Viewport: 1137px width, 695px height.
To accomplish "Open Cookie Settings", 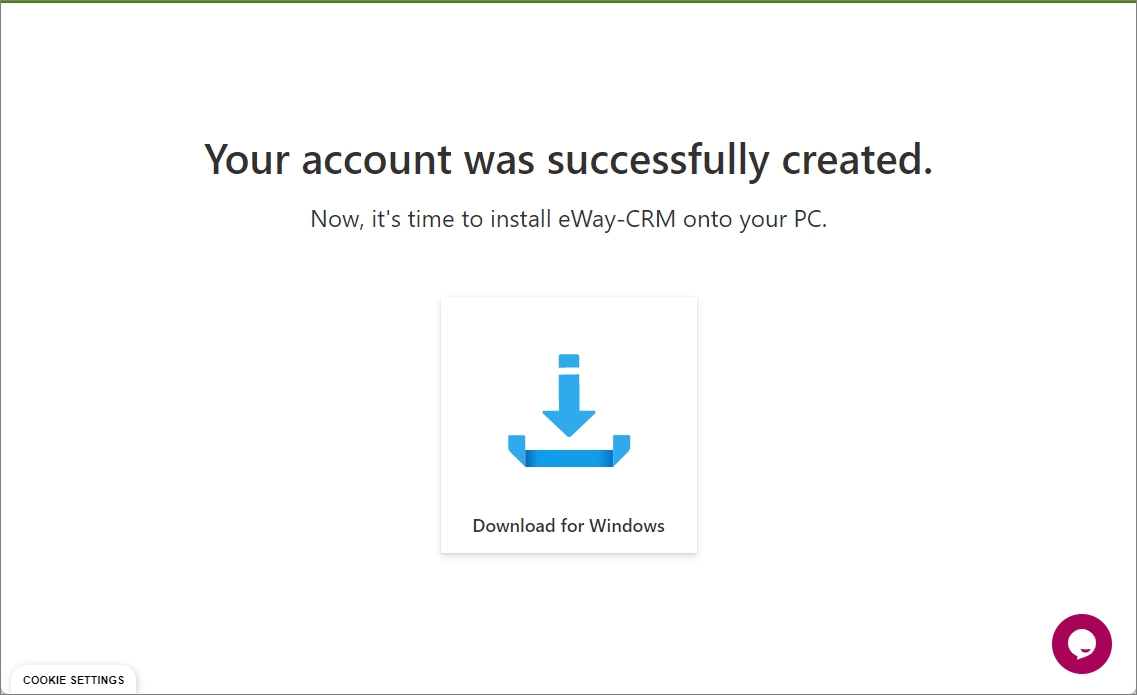I will pyautogui.click(x=73, y=680).
